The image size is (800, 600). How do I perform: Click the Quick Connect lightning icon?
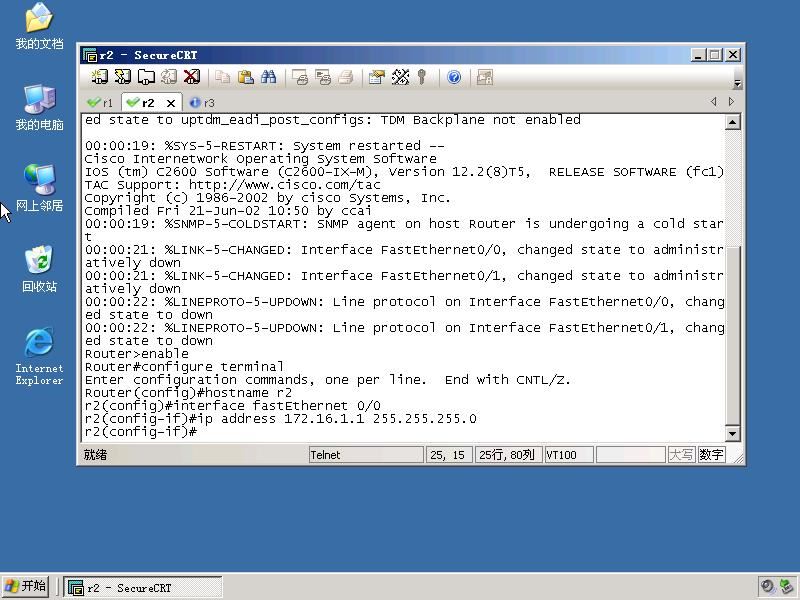tap(122, 77)
